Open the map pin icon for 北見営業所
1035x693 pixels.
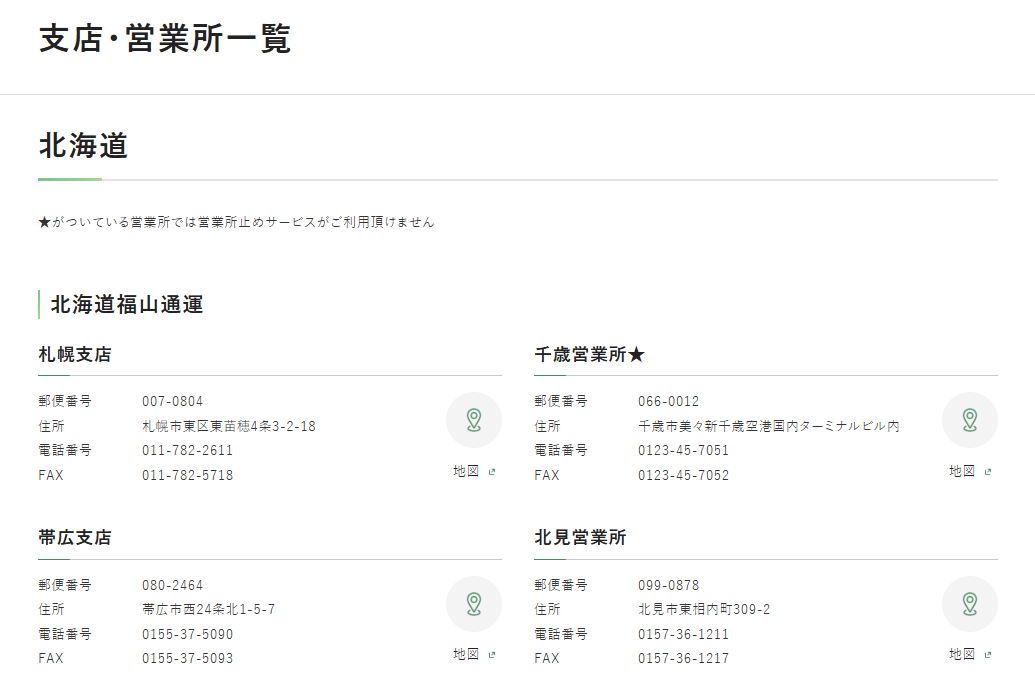coord(970,603)
